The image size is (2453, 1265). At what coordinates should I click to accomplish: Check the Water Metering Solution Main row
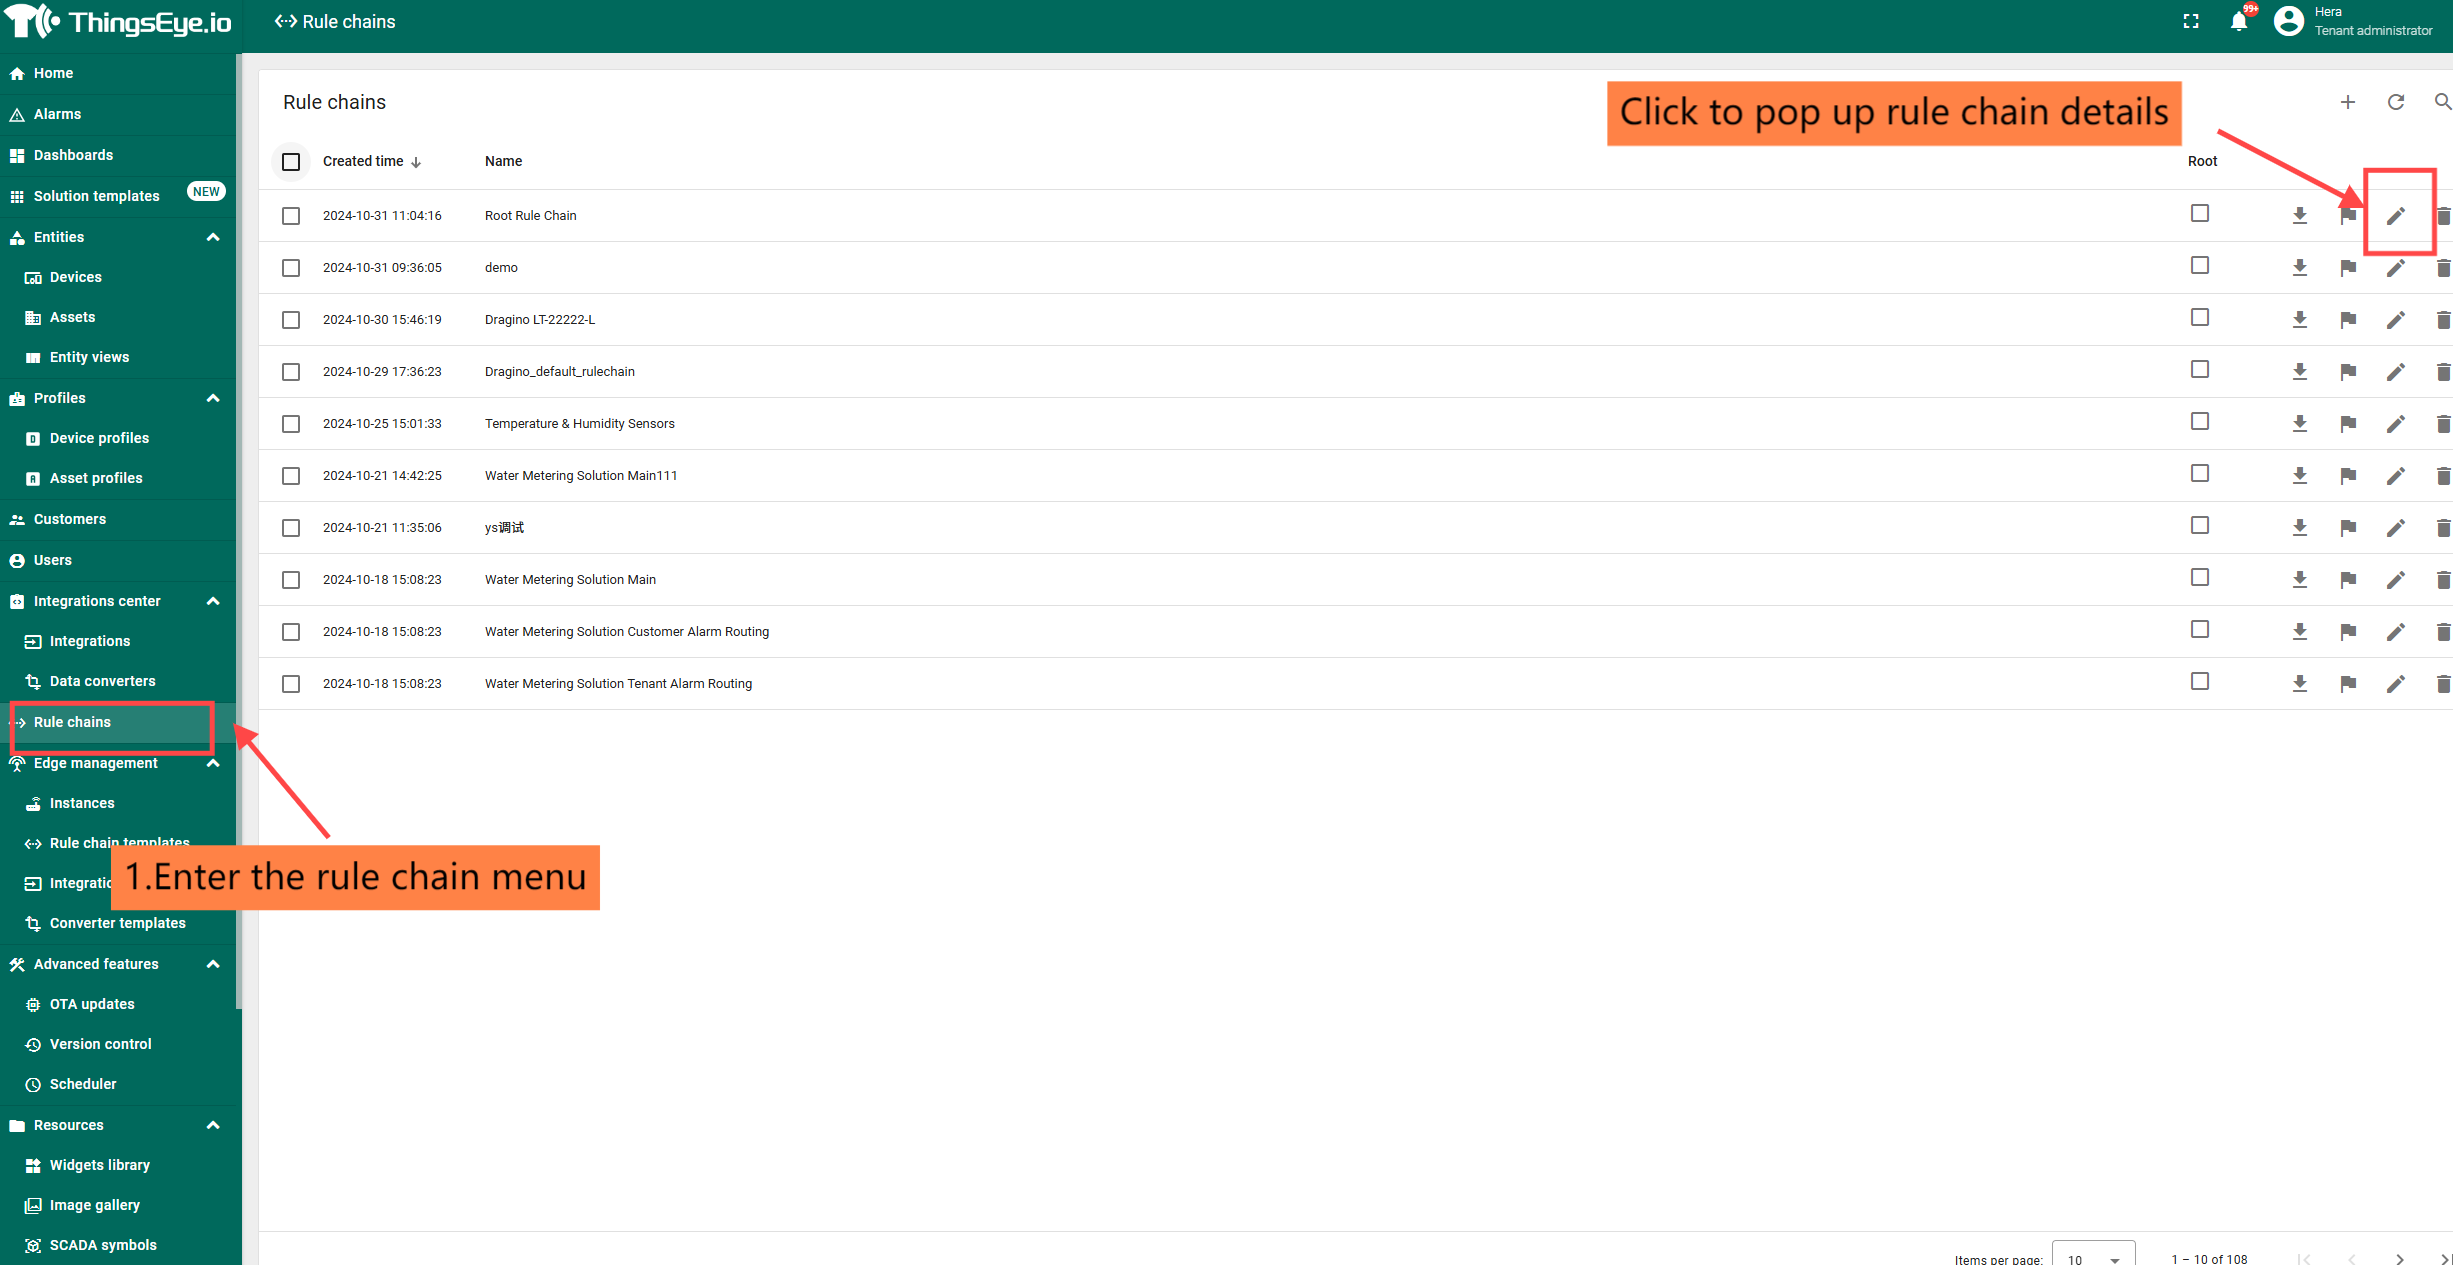coord(291,580)
